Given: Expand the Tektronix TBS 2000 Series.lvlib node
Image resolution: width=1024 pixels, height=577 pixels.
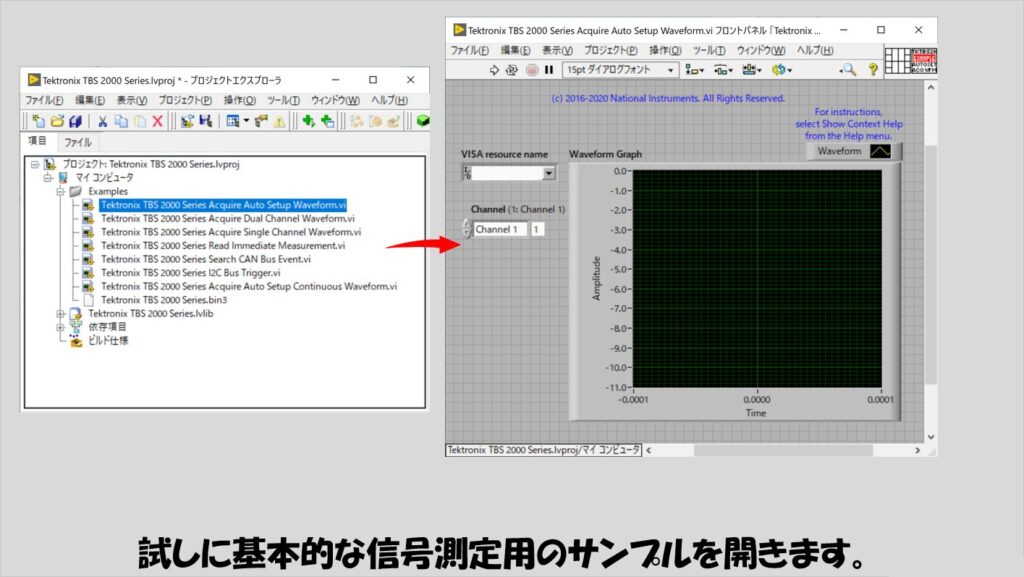Looking at the screenshot, I should click(x=60, y=314).
